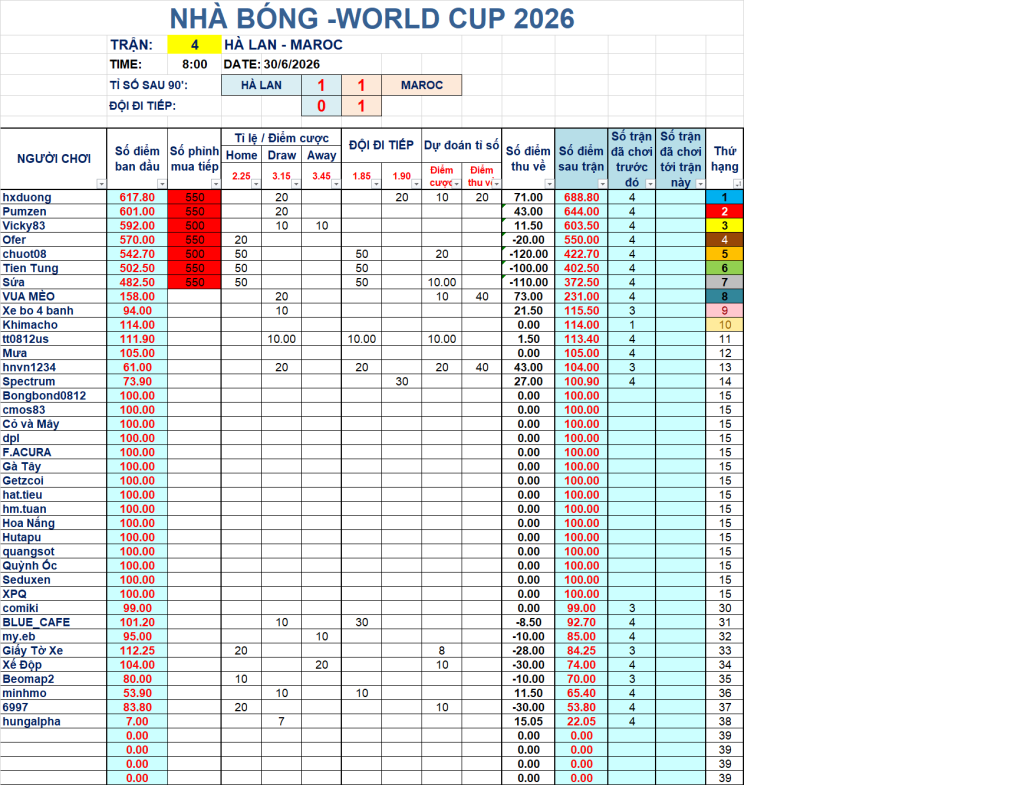Open the Số trận đã chơi trước đó filter

[x=650, y=184]
